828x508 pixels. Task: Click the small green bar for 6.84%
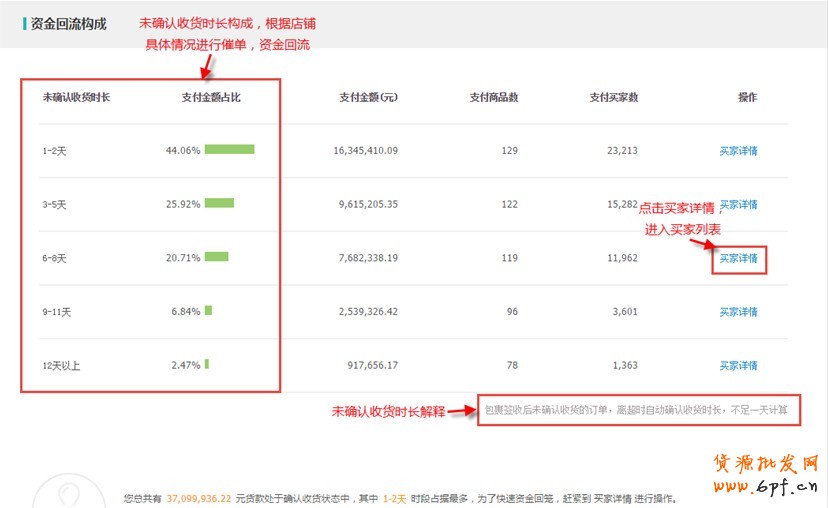coord(208,311)
